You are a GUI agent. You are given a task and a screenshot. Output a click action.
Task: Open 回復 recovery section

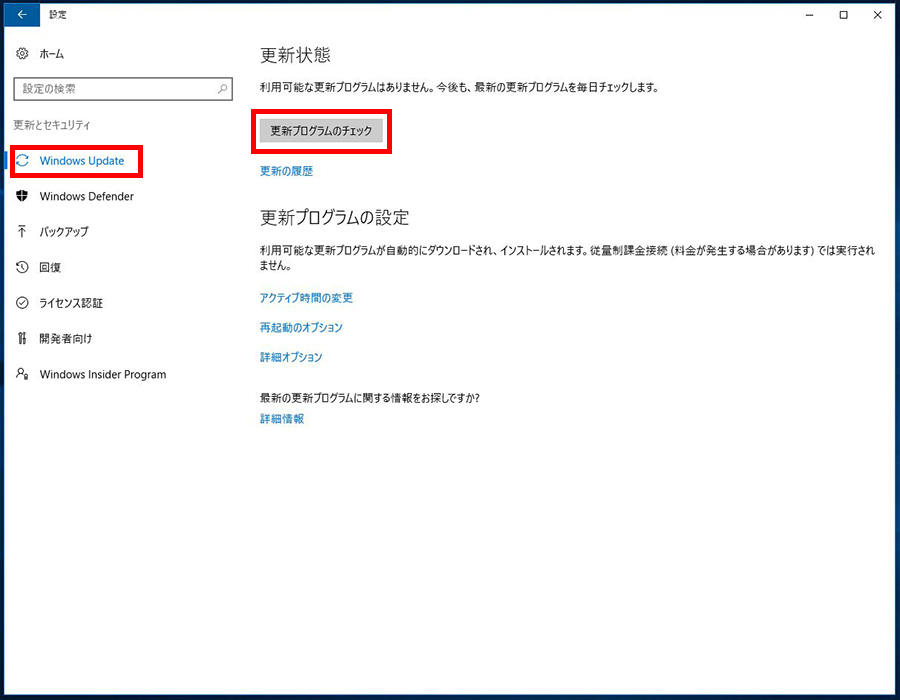point(50,267)
